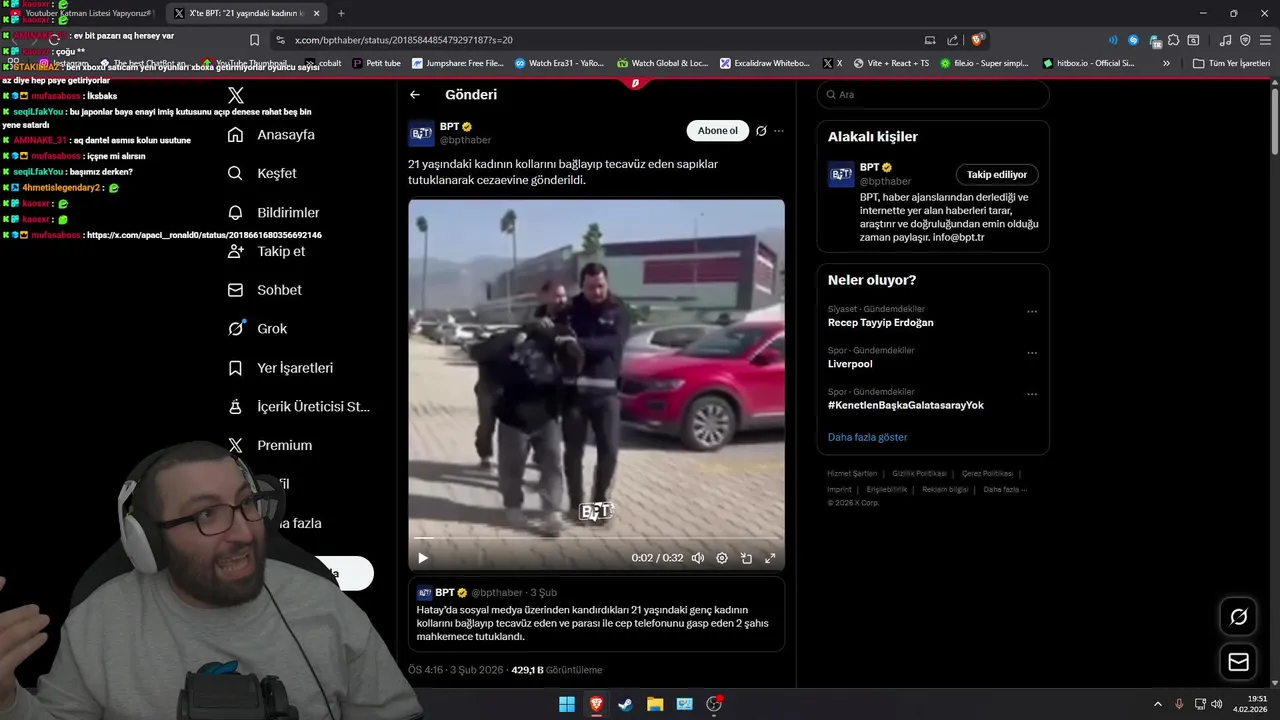1280x720 pixels.
Task: Open Recep Tayyip Erdoğan trend
Action: click(881, 323)
